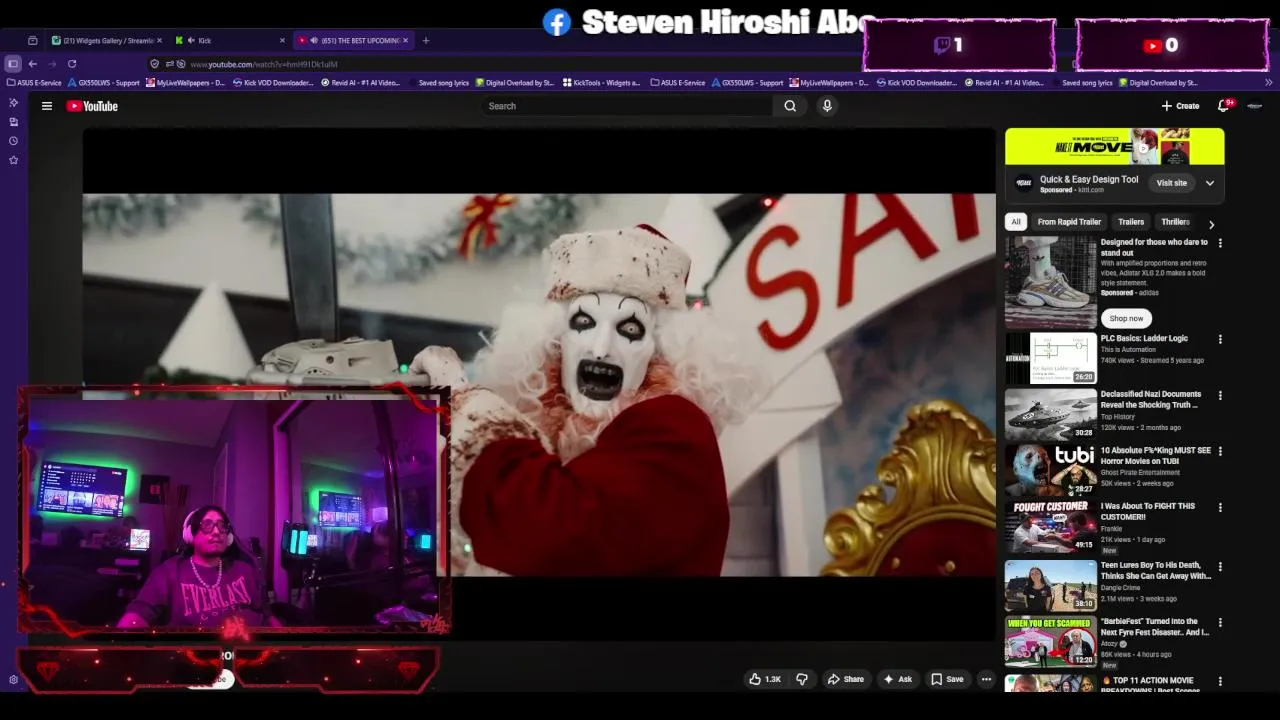
Task: Click the YouTube logo
Action: pyautogui.click(x=92, y=106)
